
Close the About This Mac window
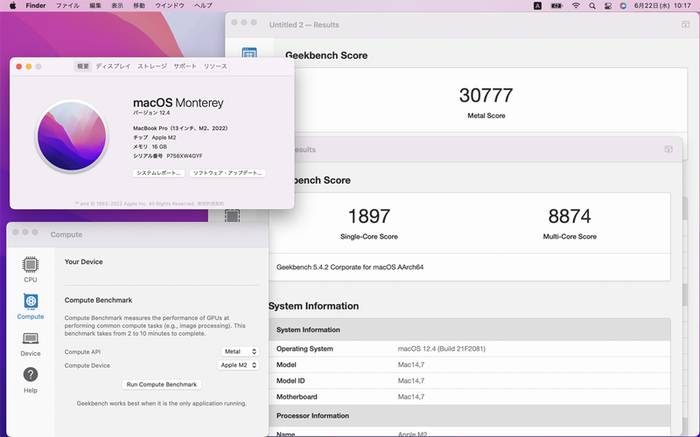(19, 67)
